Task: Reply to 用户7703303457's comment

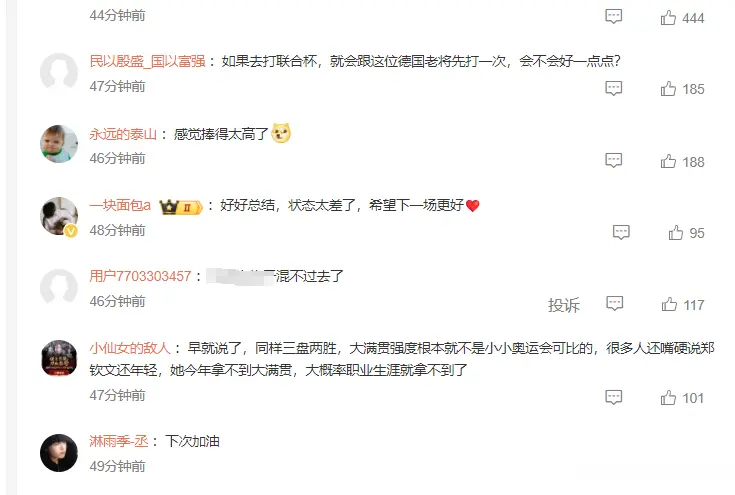Action: [x=615, y=303]
